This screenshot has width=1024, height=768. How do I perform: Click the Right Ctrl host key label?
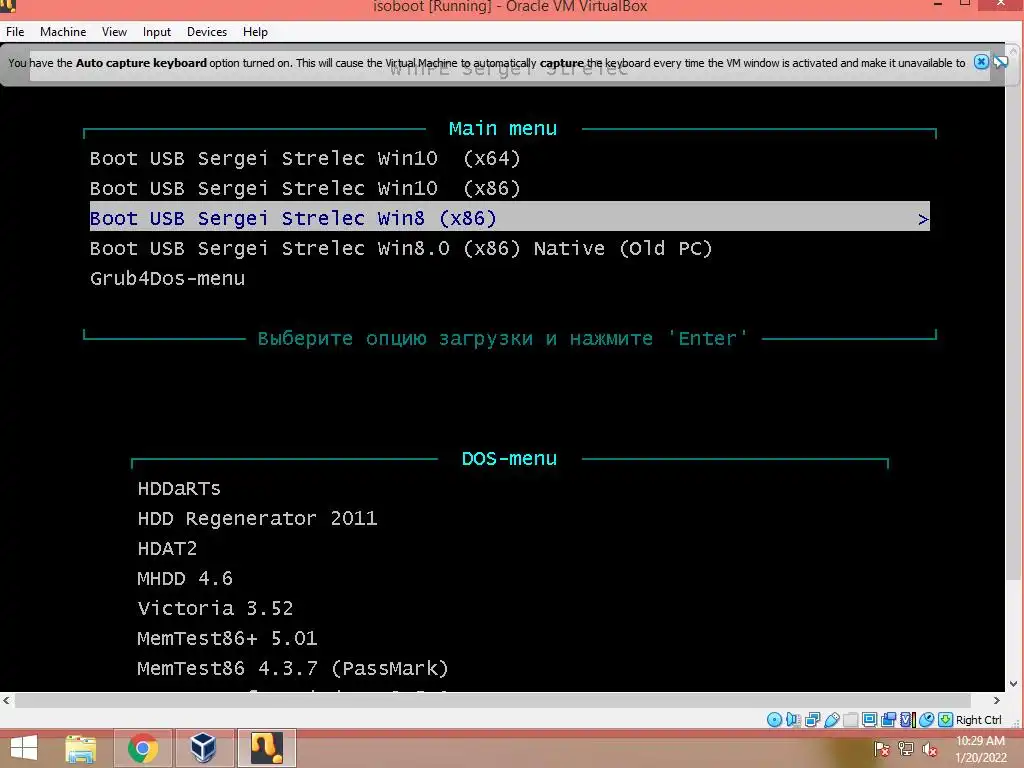pos(978,720)
